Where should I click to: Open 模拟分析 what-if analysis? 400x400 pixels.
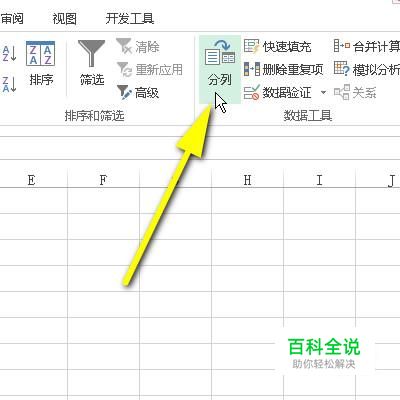(367, 69)
